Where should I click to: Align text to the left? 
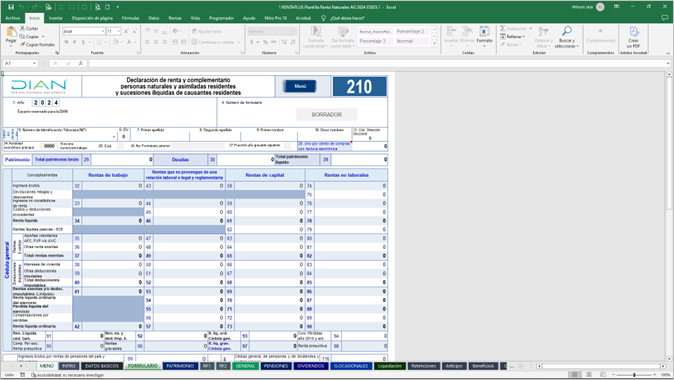click(147, 42)
